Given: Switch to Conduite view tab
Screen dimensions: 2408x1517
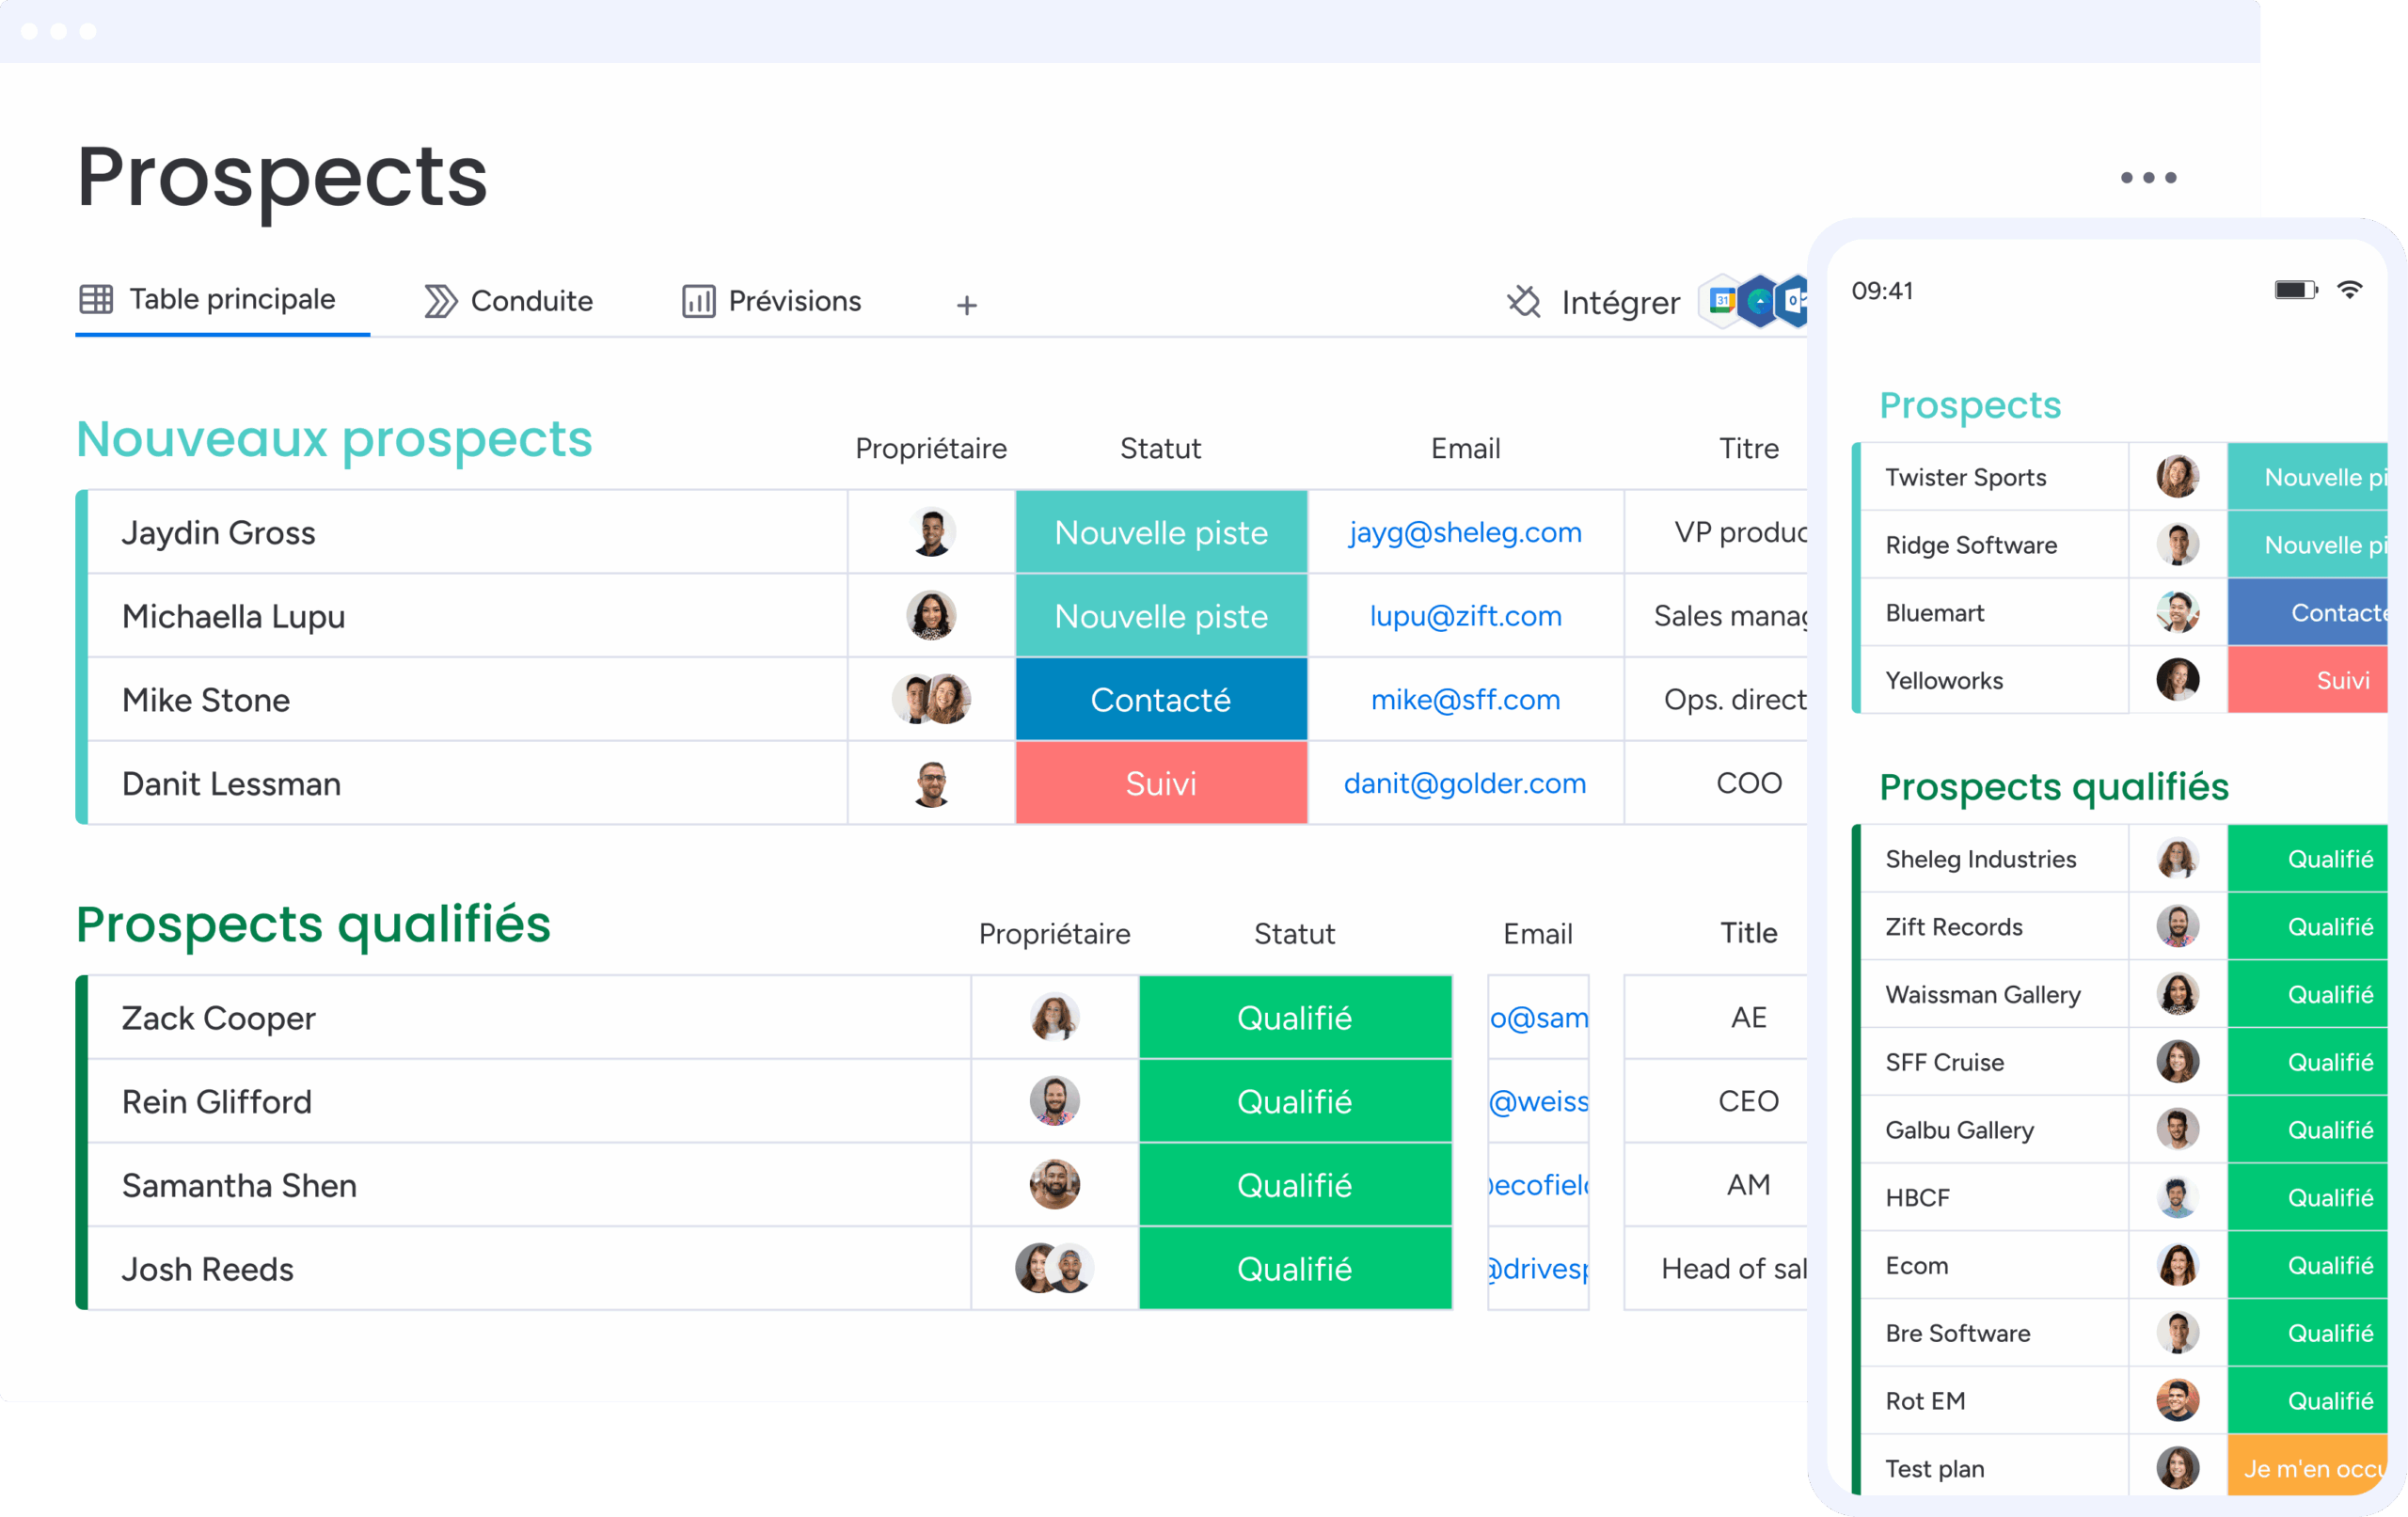Looking at the screenshot, I should 508,301.
